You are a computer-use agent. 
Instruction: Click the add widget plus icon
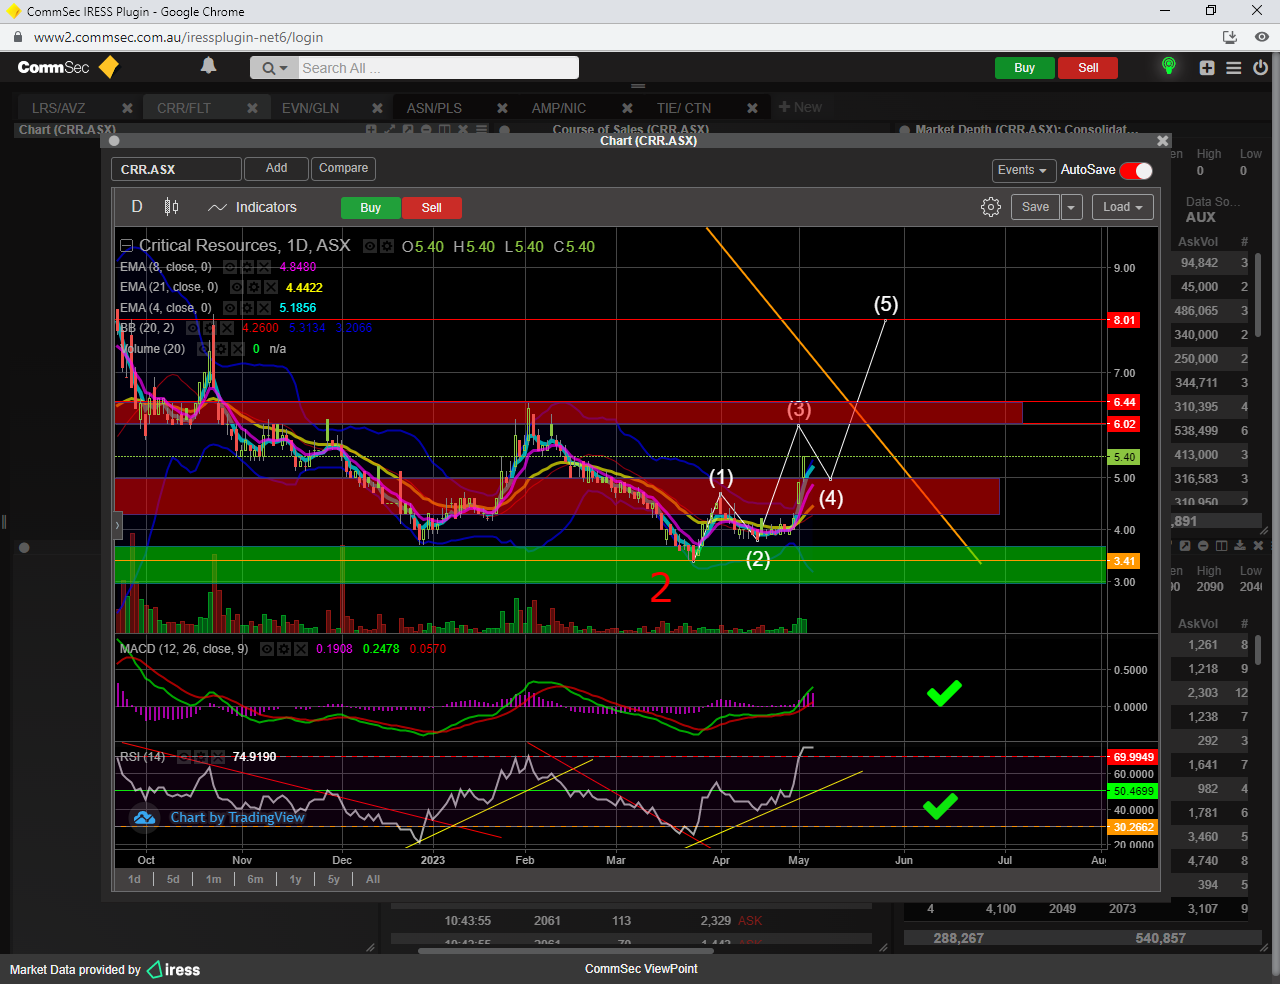pyautogui.click(x=1207, y=68)
